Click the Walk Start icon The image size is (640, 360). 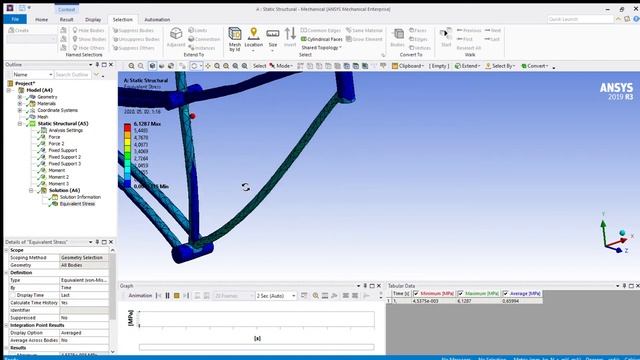tap(446, 38)
